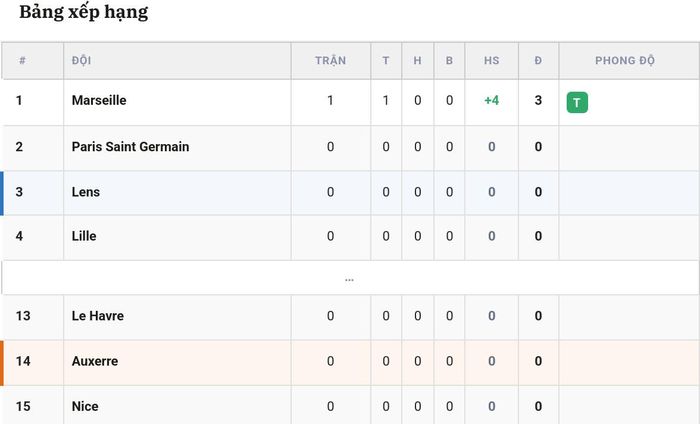Click Marseille's +4 goal difference value
This screenshot has height=424, width=700.
coord(492,100)
